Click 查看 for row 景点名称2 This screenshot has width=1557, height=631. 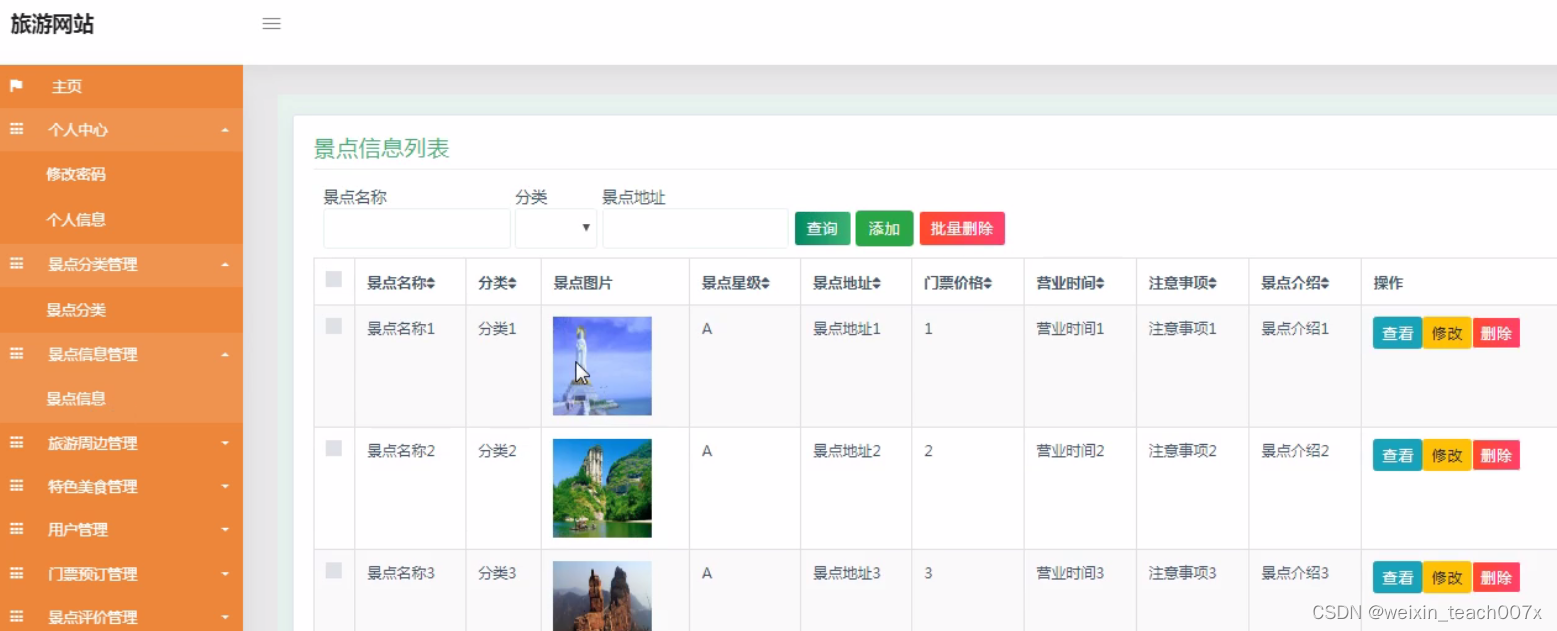coord(1397,455)
